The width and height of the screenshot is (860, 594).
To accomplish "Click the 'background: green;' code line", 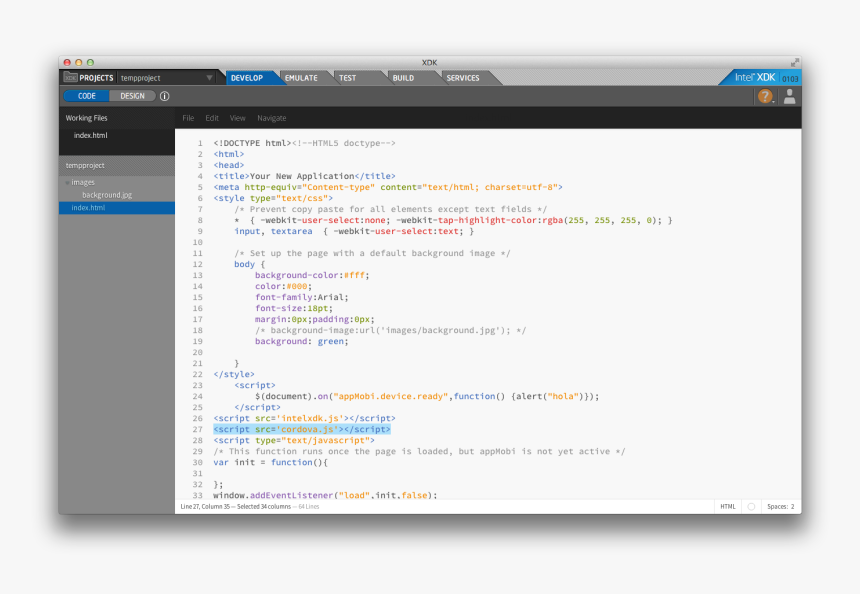I will [301, 341].
